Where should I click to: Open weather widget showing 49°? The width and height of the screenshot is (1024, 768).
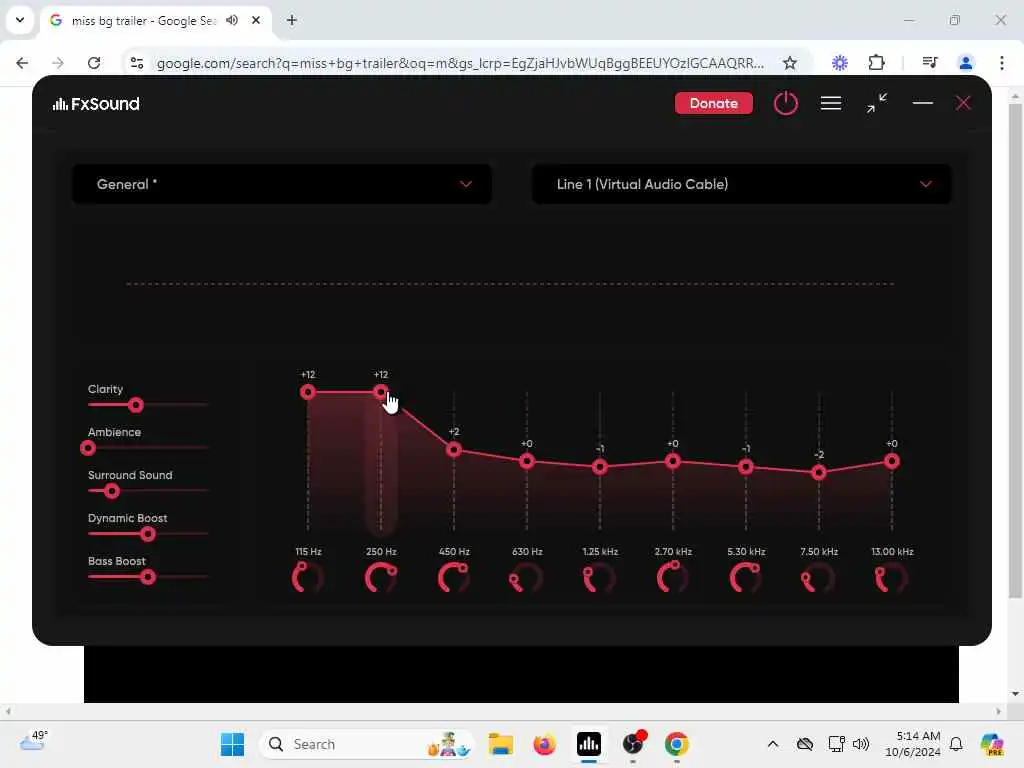point(33,741)
